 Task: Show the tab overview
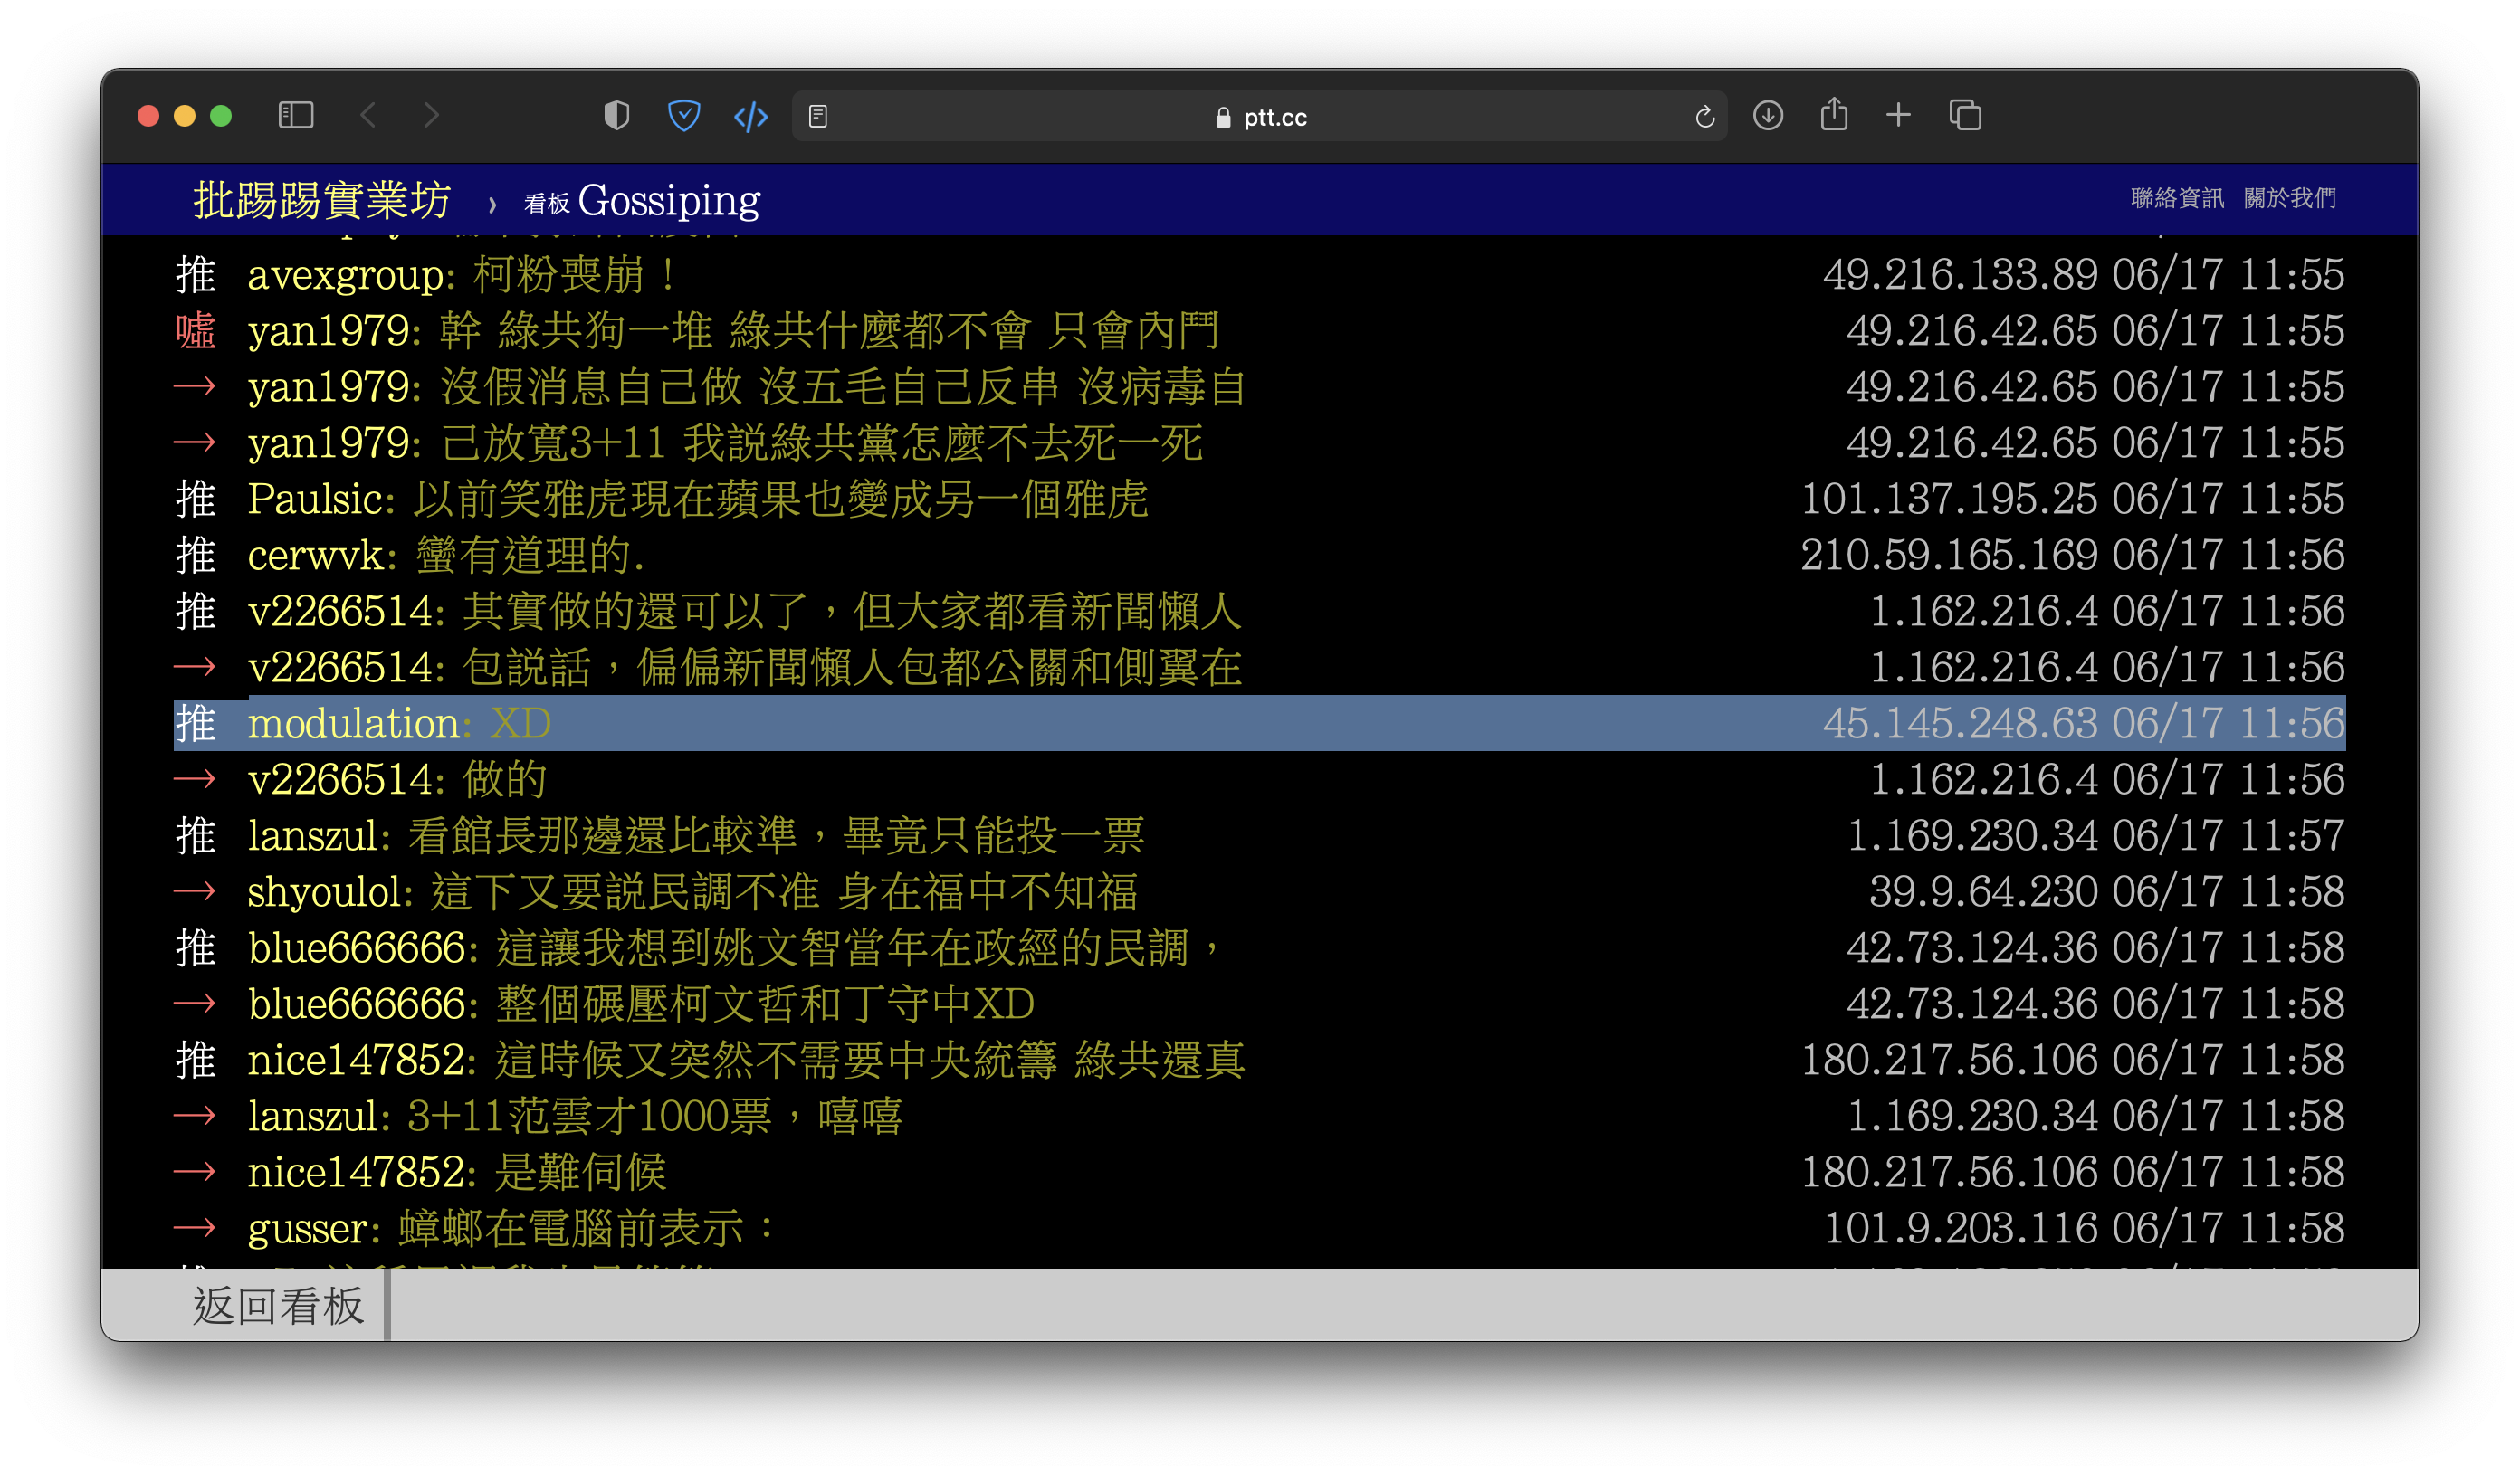coord(1964,116)
